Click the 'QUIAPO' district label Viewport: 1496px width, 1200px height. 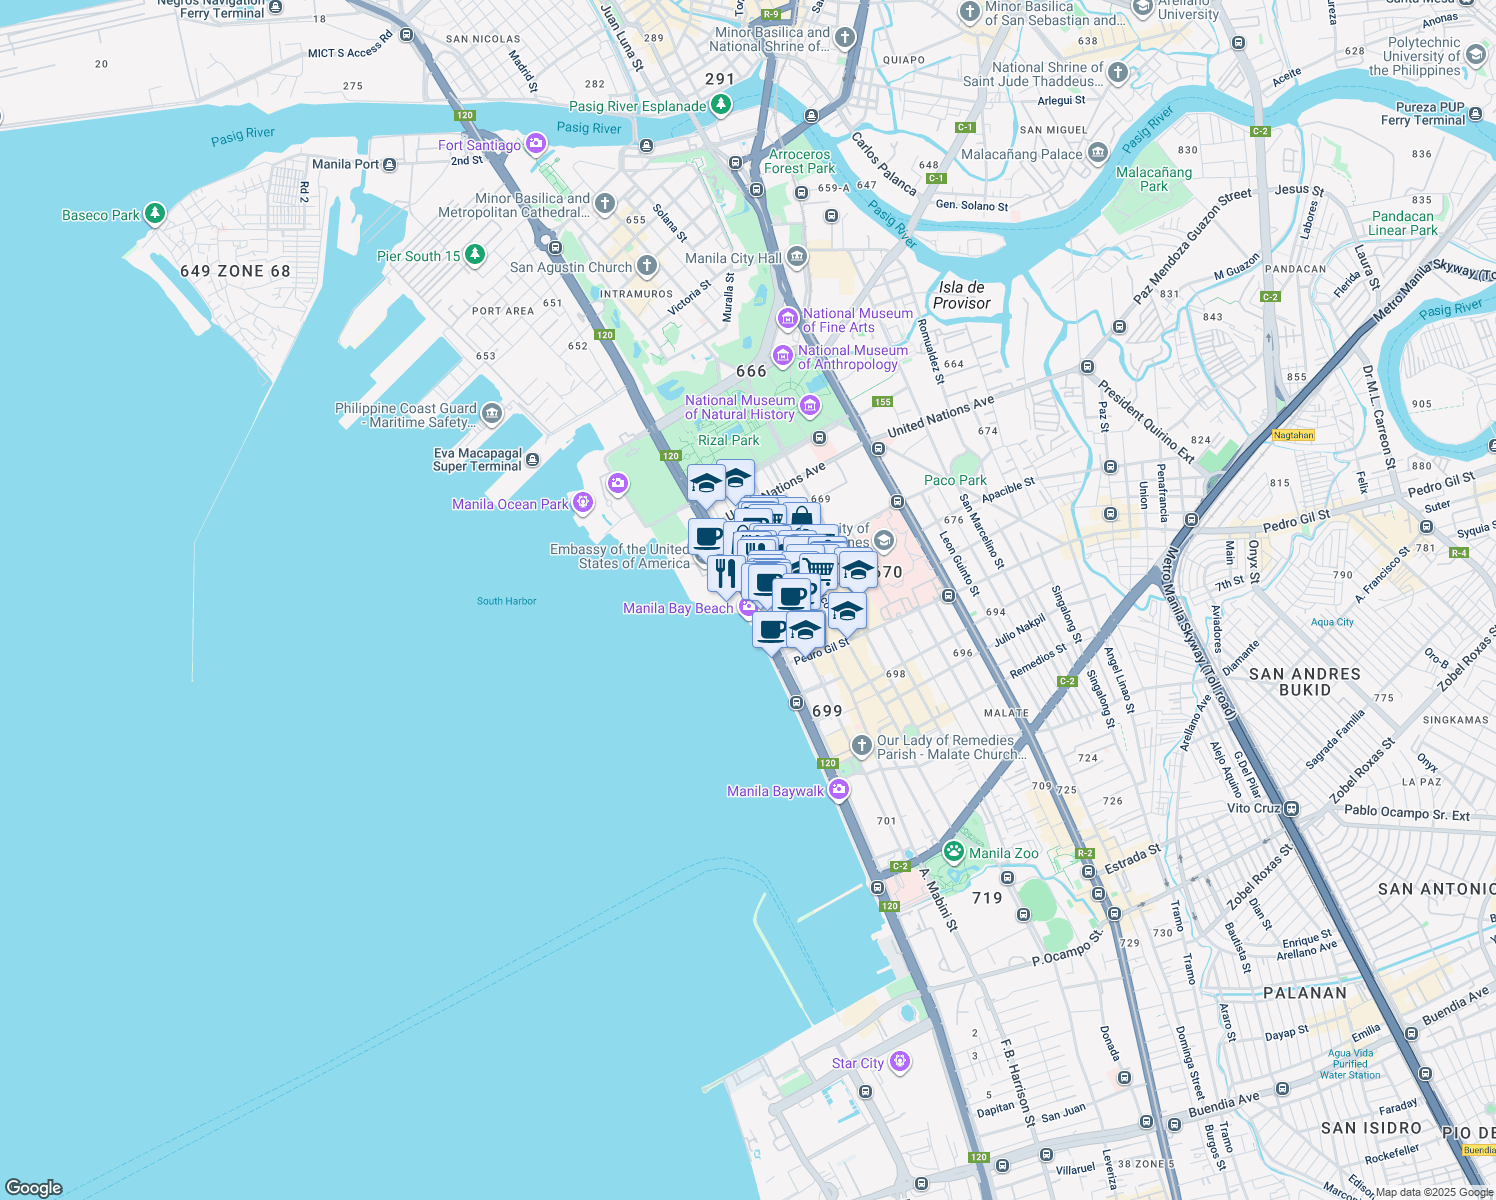[x=904, y=60]
